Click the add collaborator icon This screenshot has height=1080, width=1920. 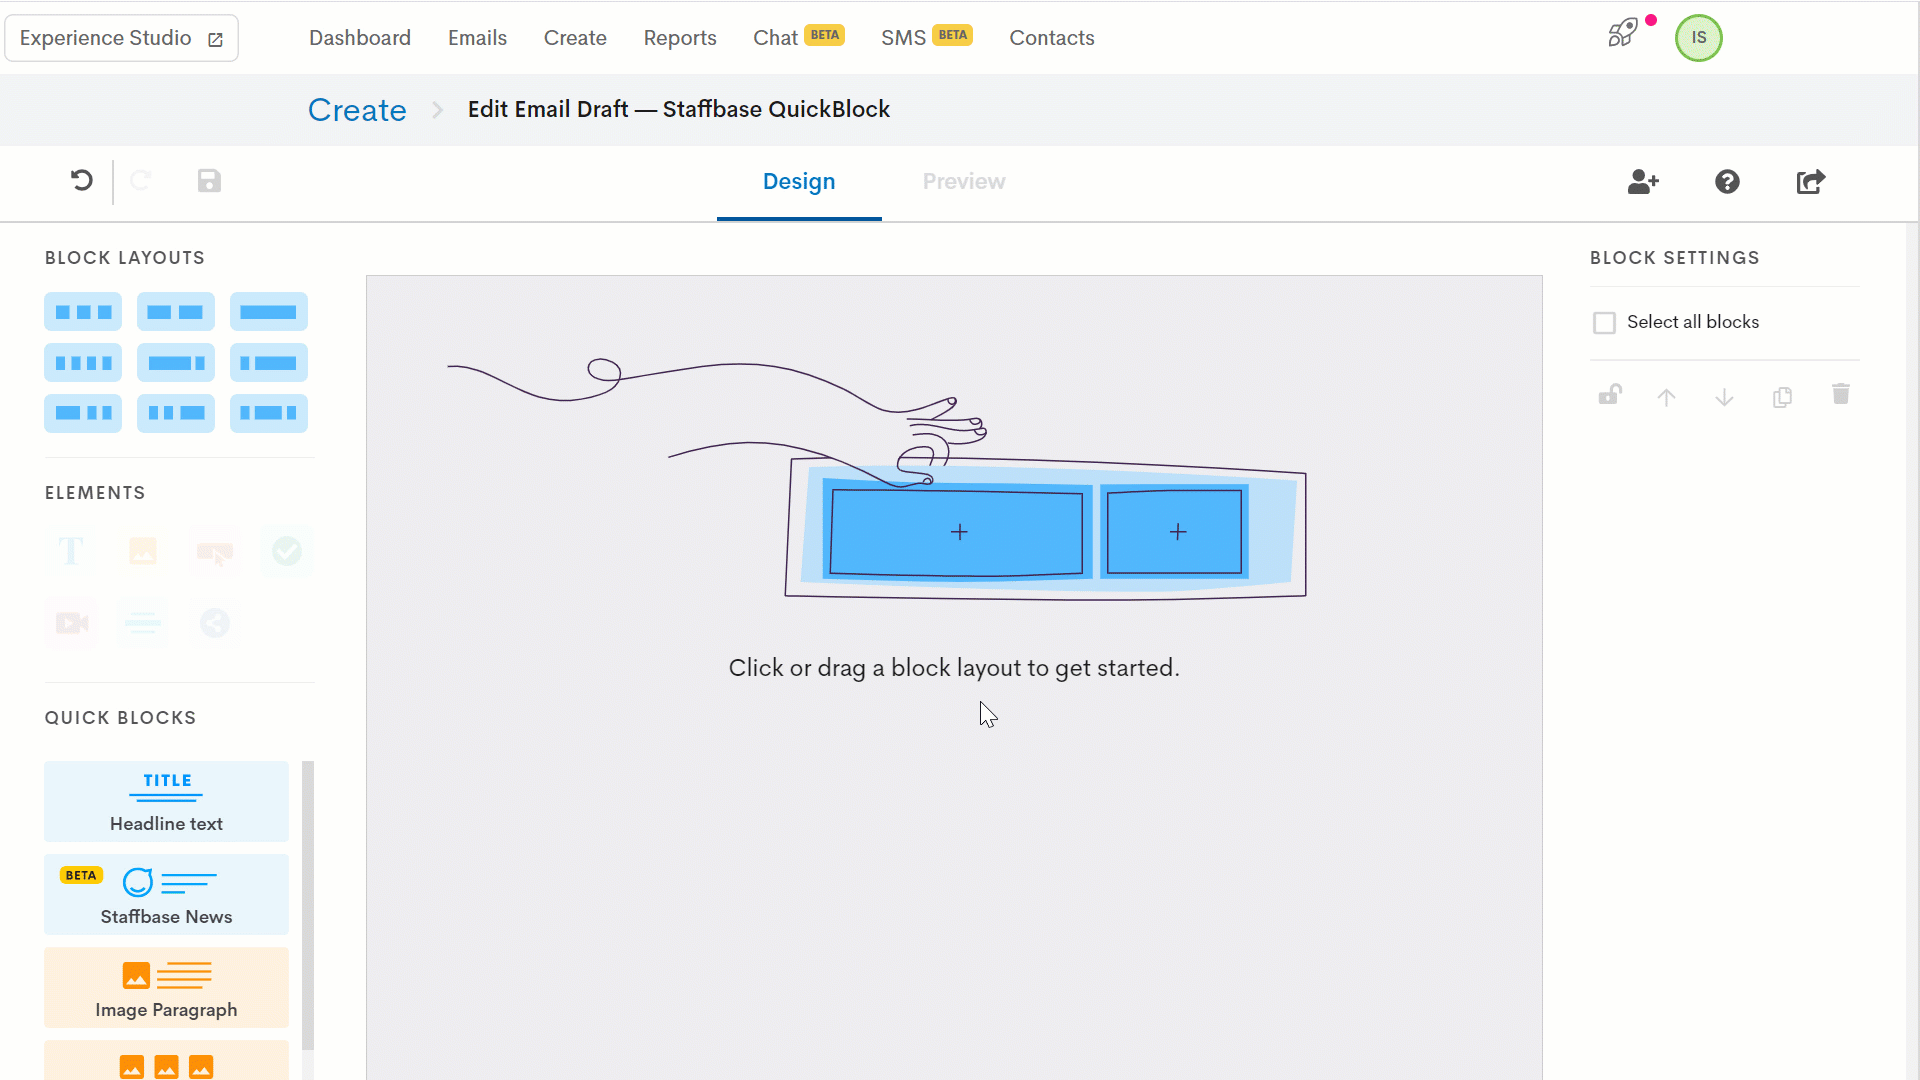tap(1642, 182)
